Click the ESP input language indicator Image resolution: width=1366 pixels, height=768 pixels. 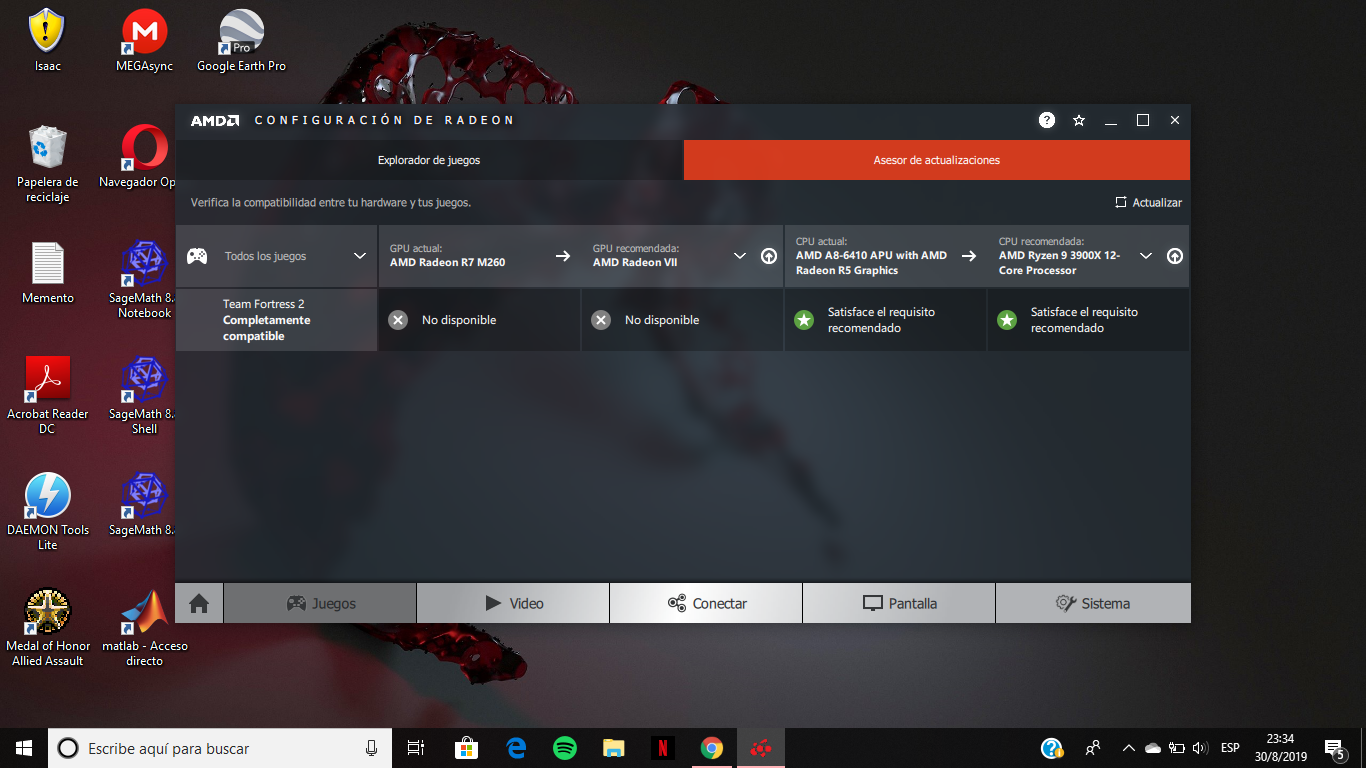(1230, 748)
